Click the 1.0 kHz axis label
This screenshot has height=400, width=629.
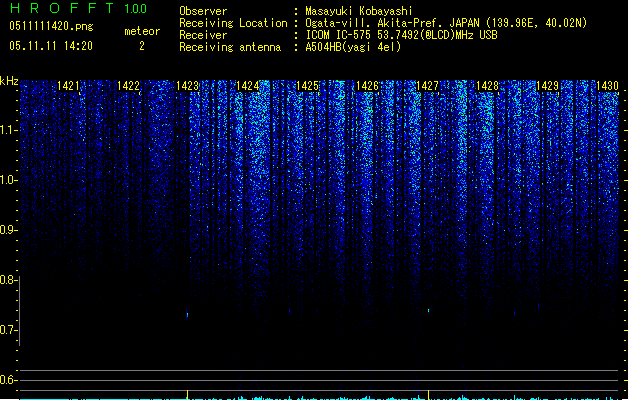8,180
